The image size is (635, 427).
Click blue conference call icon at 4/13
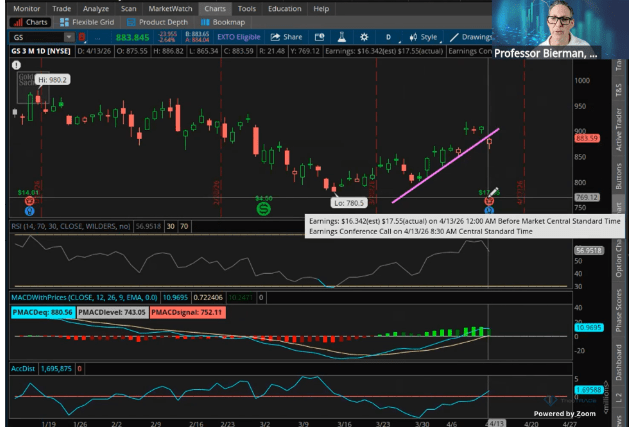489,210
